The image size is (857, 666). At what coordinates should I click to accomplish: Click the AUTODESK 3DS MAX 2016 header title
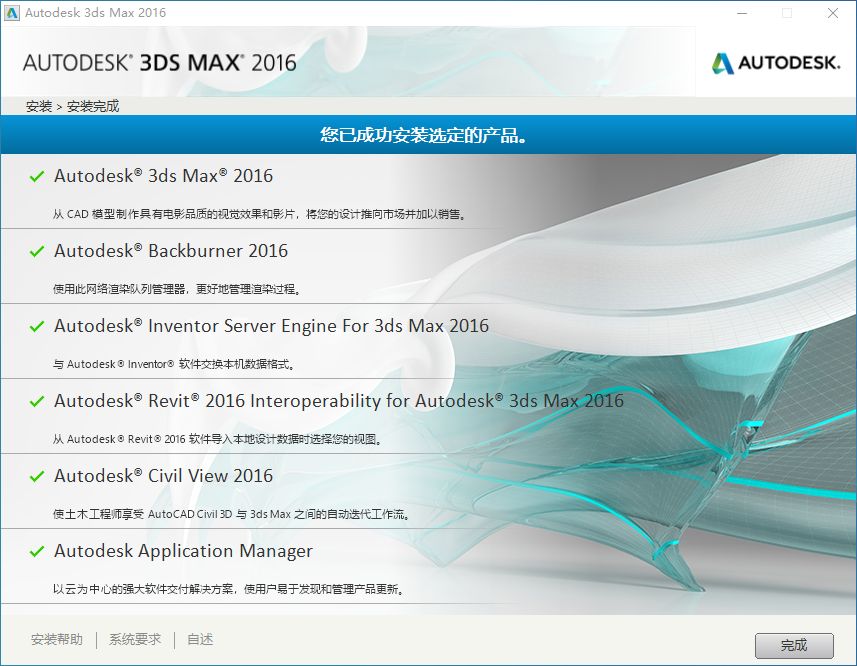pos(160,63)
